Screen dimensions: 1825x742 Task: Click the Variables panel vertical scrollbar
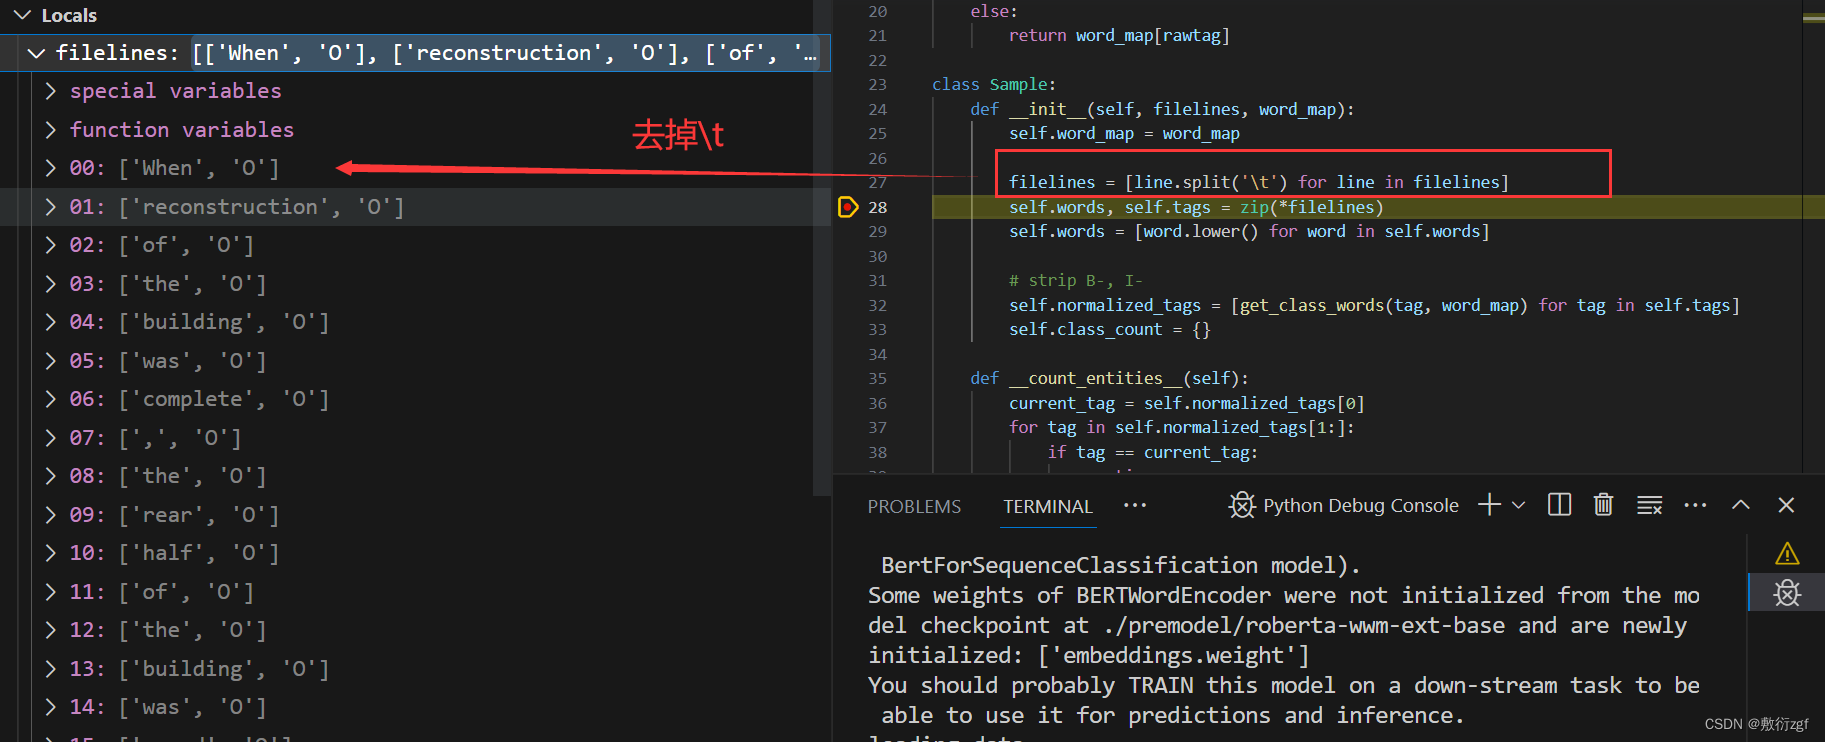coord(822,248)
